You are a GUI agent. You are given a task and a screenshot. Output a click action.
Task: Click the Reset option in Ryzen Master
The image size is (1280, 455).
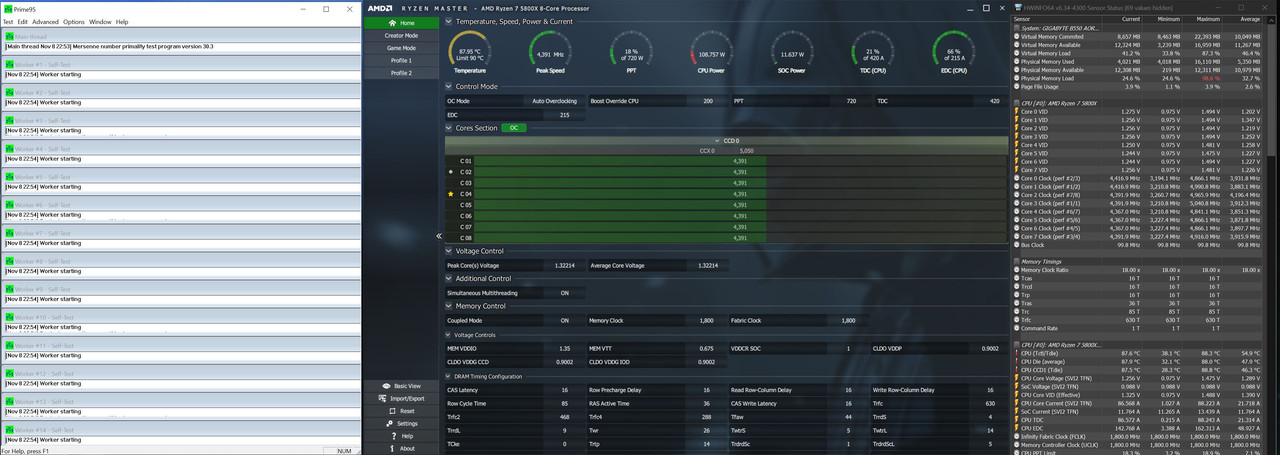[401, 411]
